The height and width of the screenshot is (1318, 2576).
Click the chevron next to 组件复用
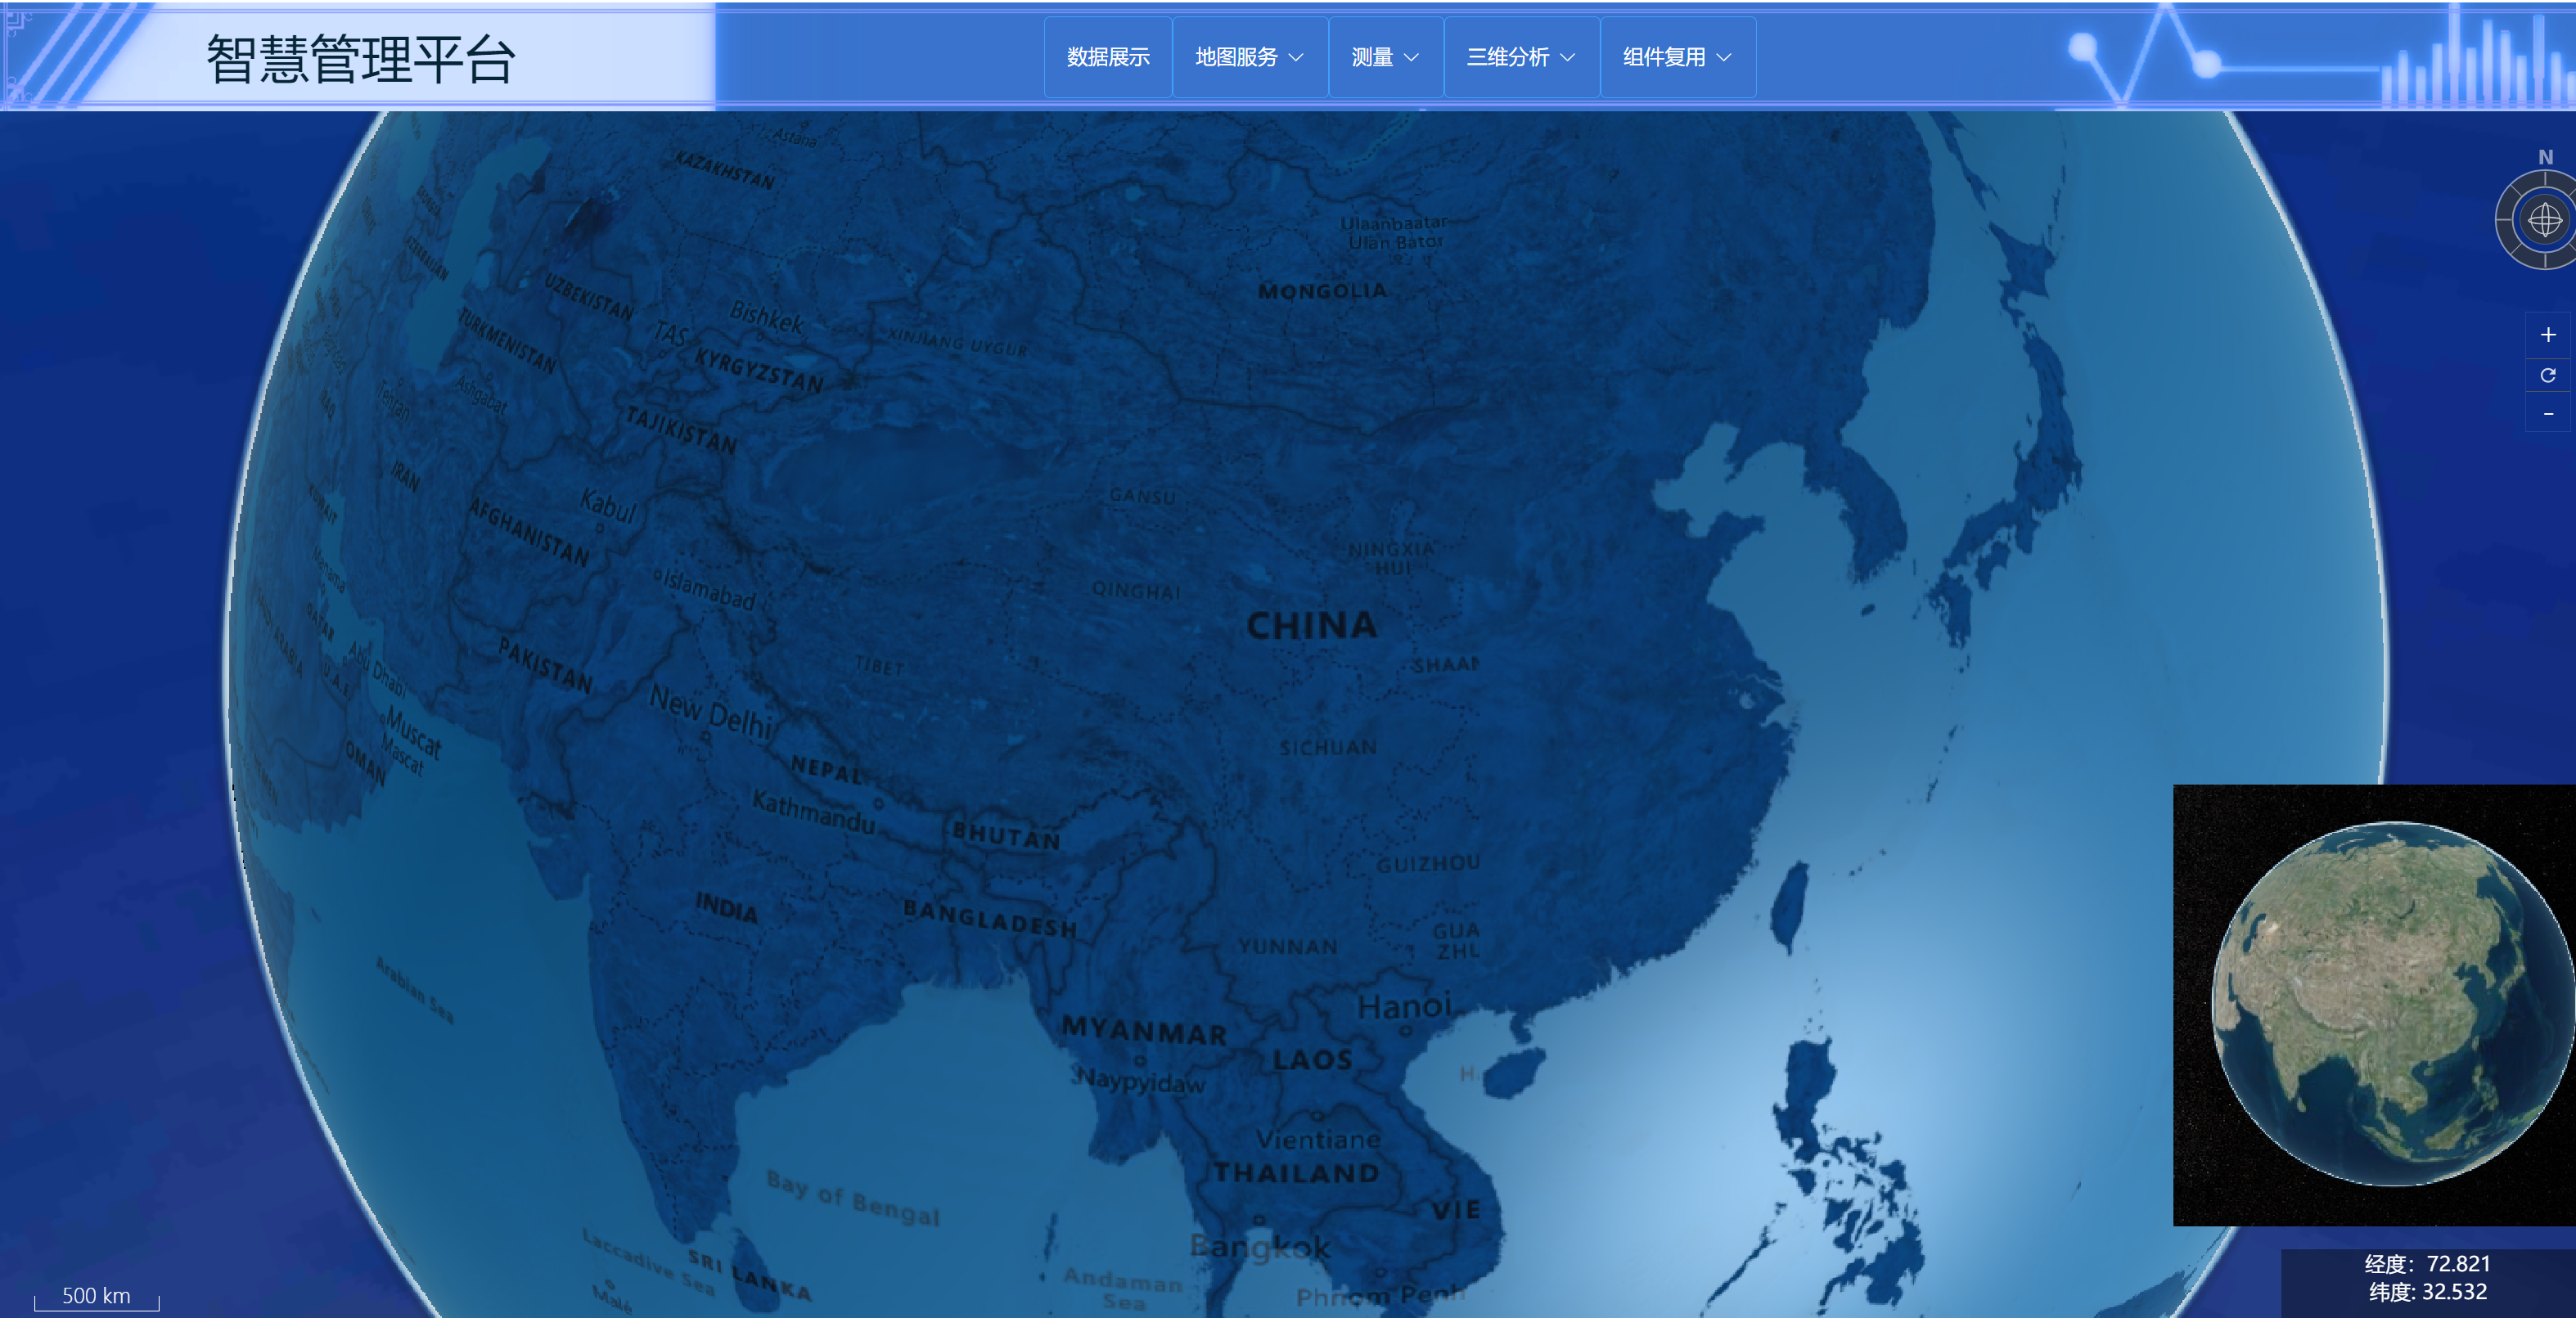click(1724, 58)
